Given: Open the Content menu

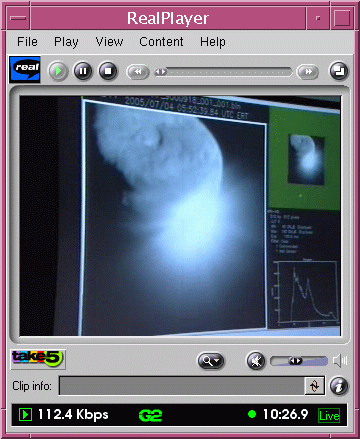Looking at the screenshot, I should (x=161, y=42).
